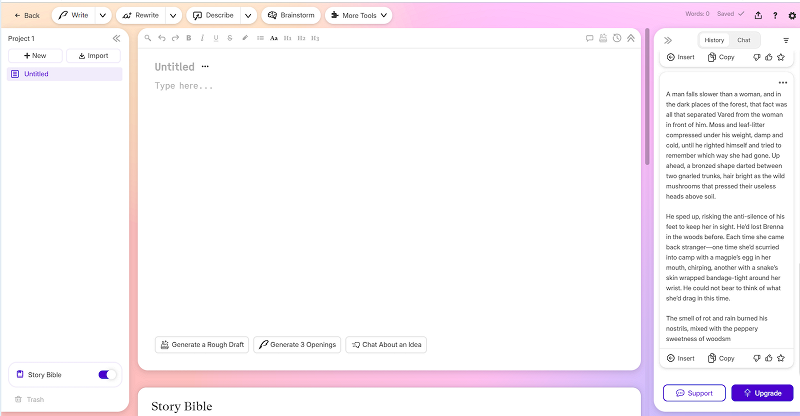Toggle the Story Bible switch

point(107,375)
